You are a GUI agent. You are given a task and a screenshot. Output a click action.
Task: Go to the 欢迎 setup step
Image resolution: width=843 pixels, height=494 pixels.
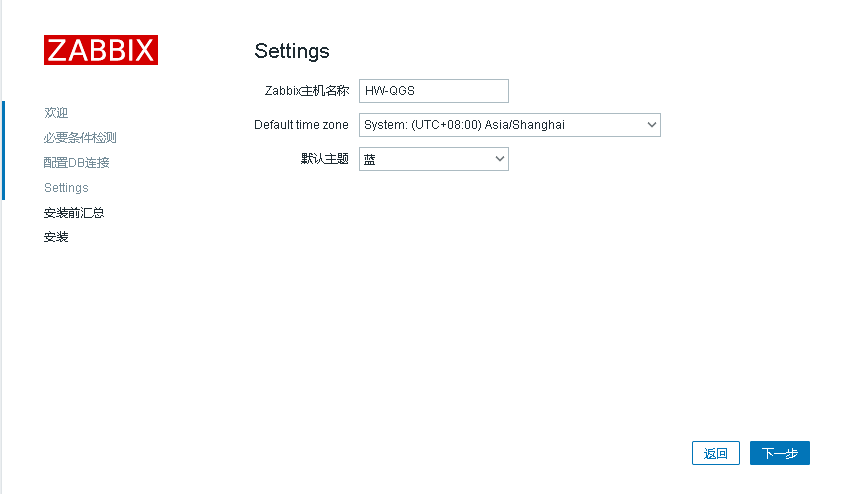pos(56,113)
